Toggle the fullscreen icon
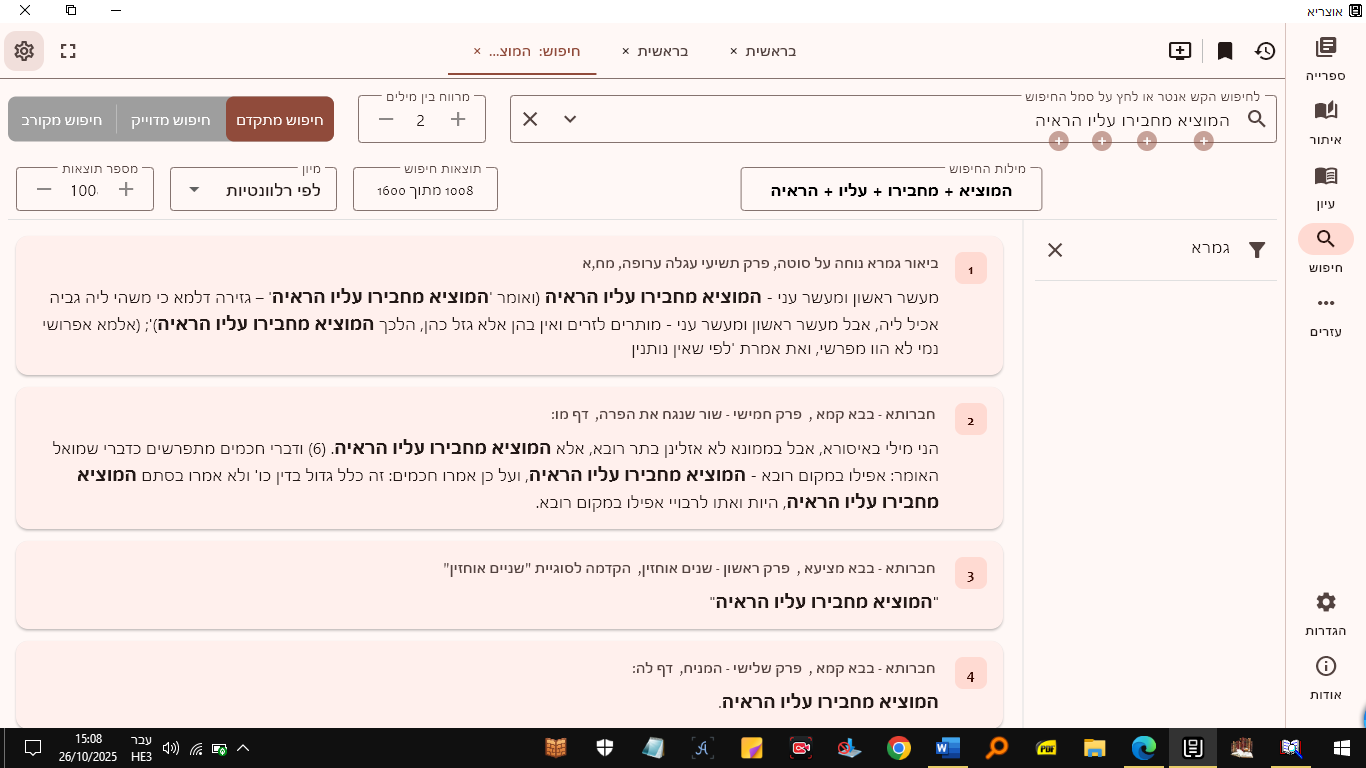The image size is (1366, 768). pyautogui.click(x=68, y=51)
